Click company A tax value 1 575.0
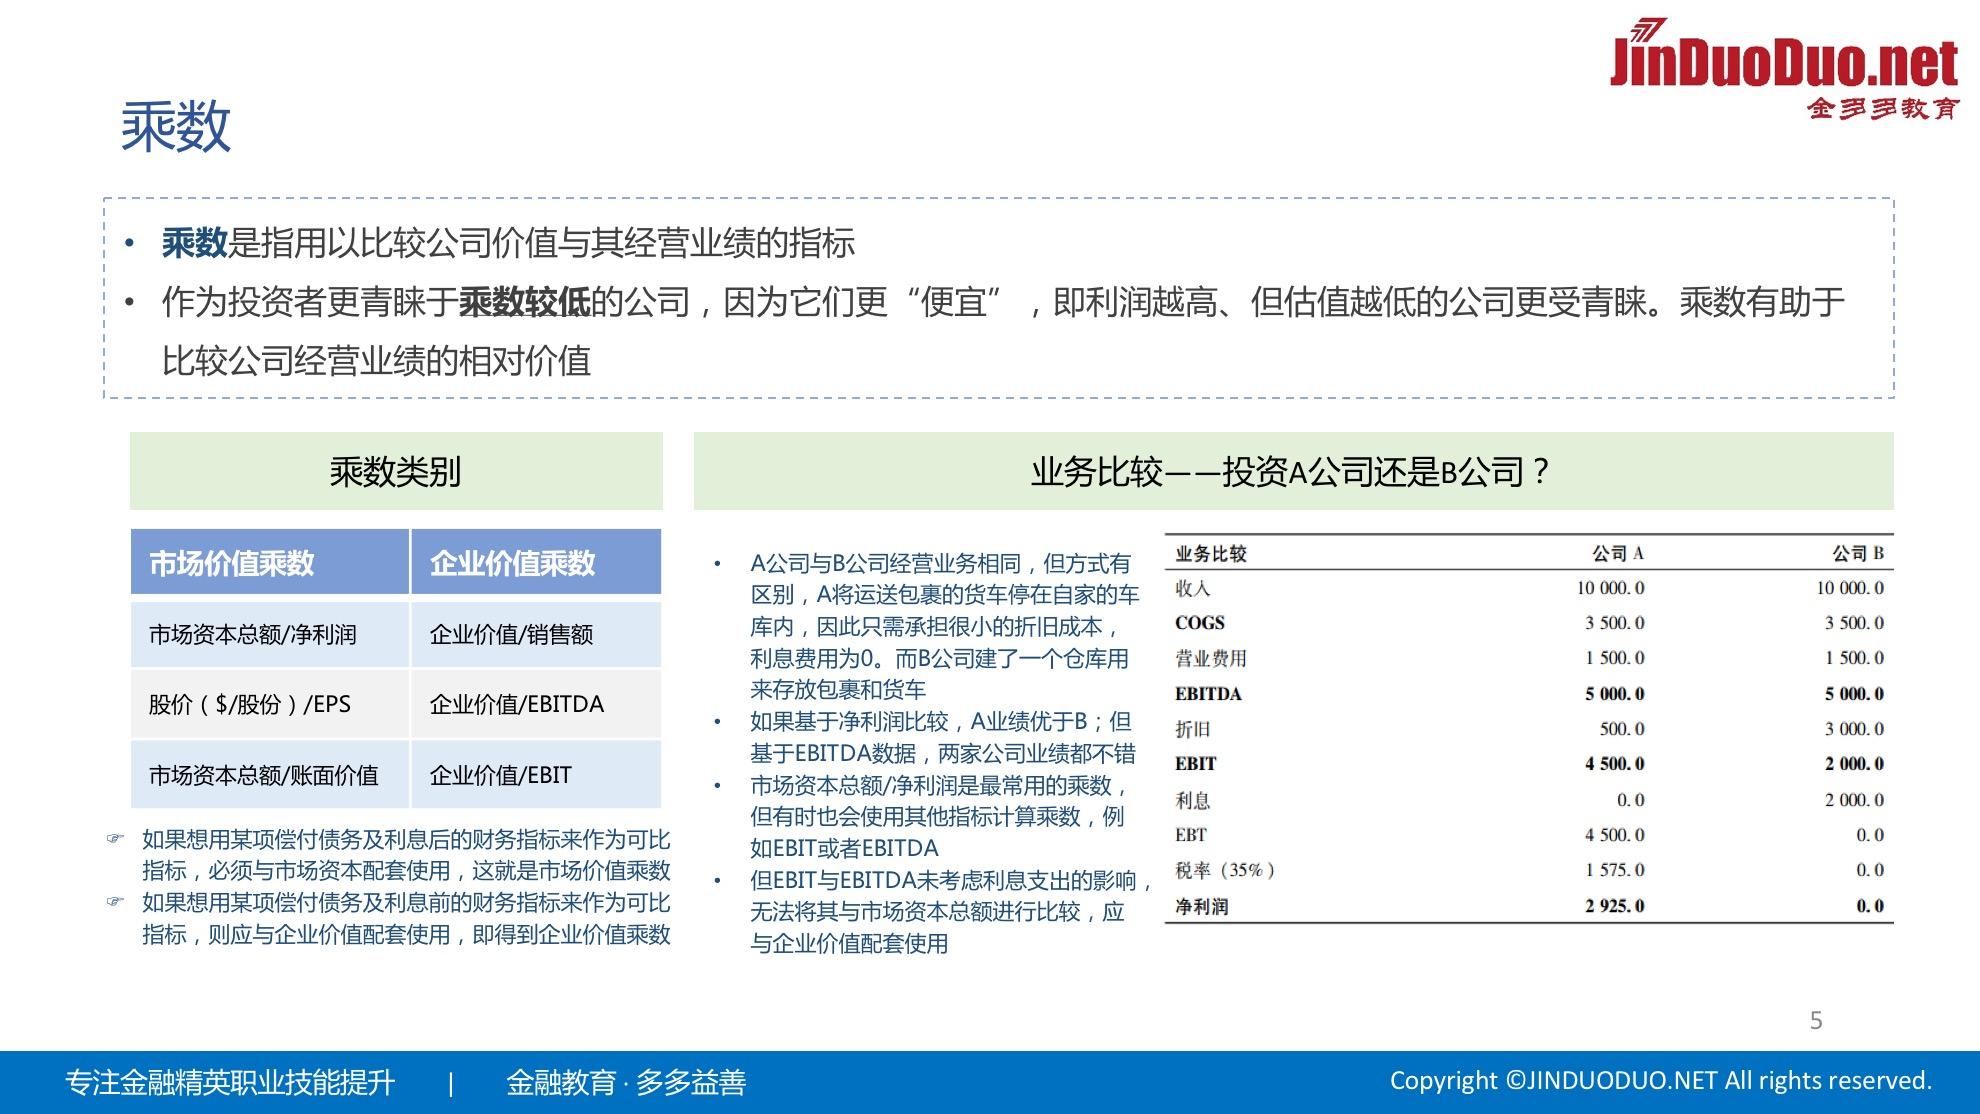Screen dimensions: 1980x1114 click(1615, 870)
